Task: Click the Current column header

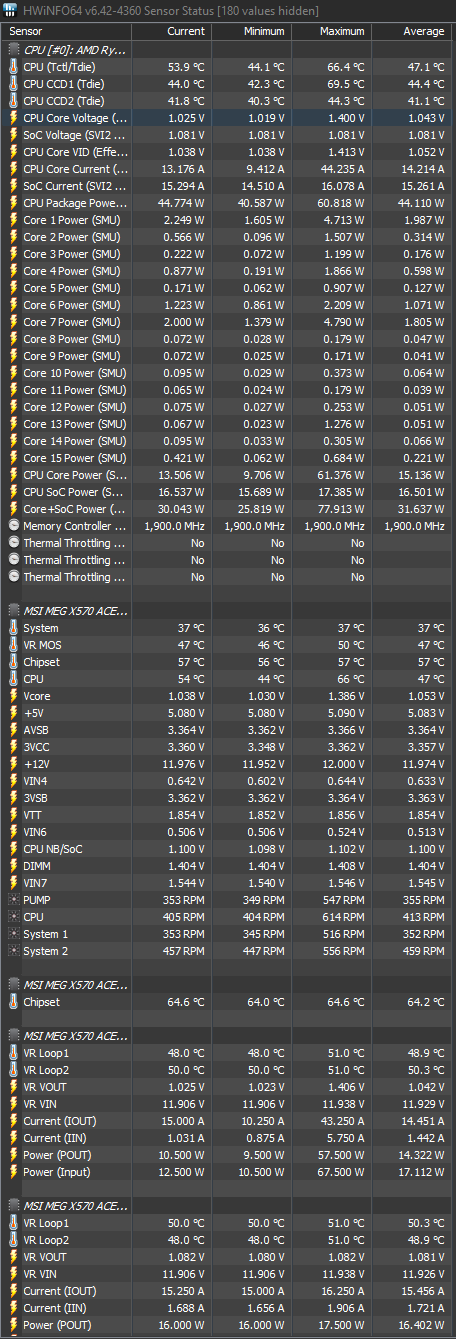Action: tap(171, 31)
